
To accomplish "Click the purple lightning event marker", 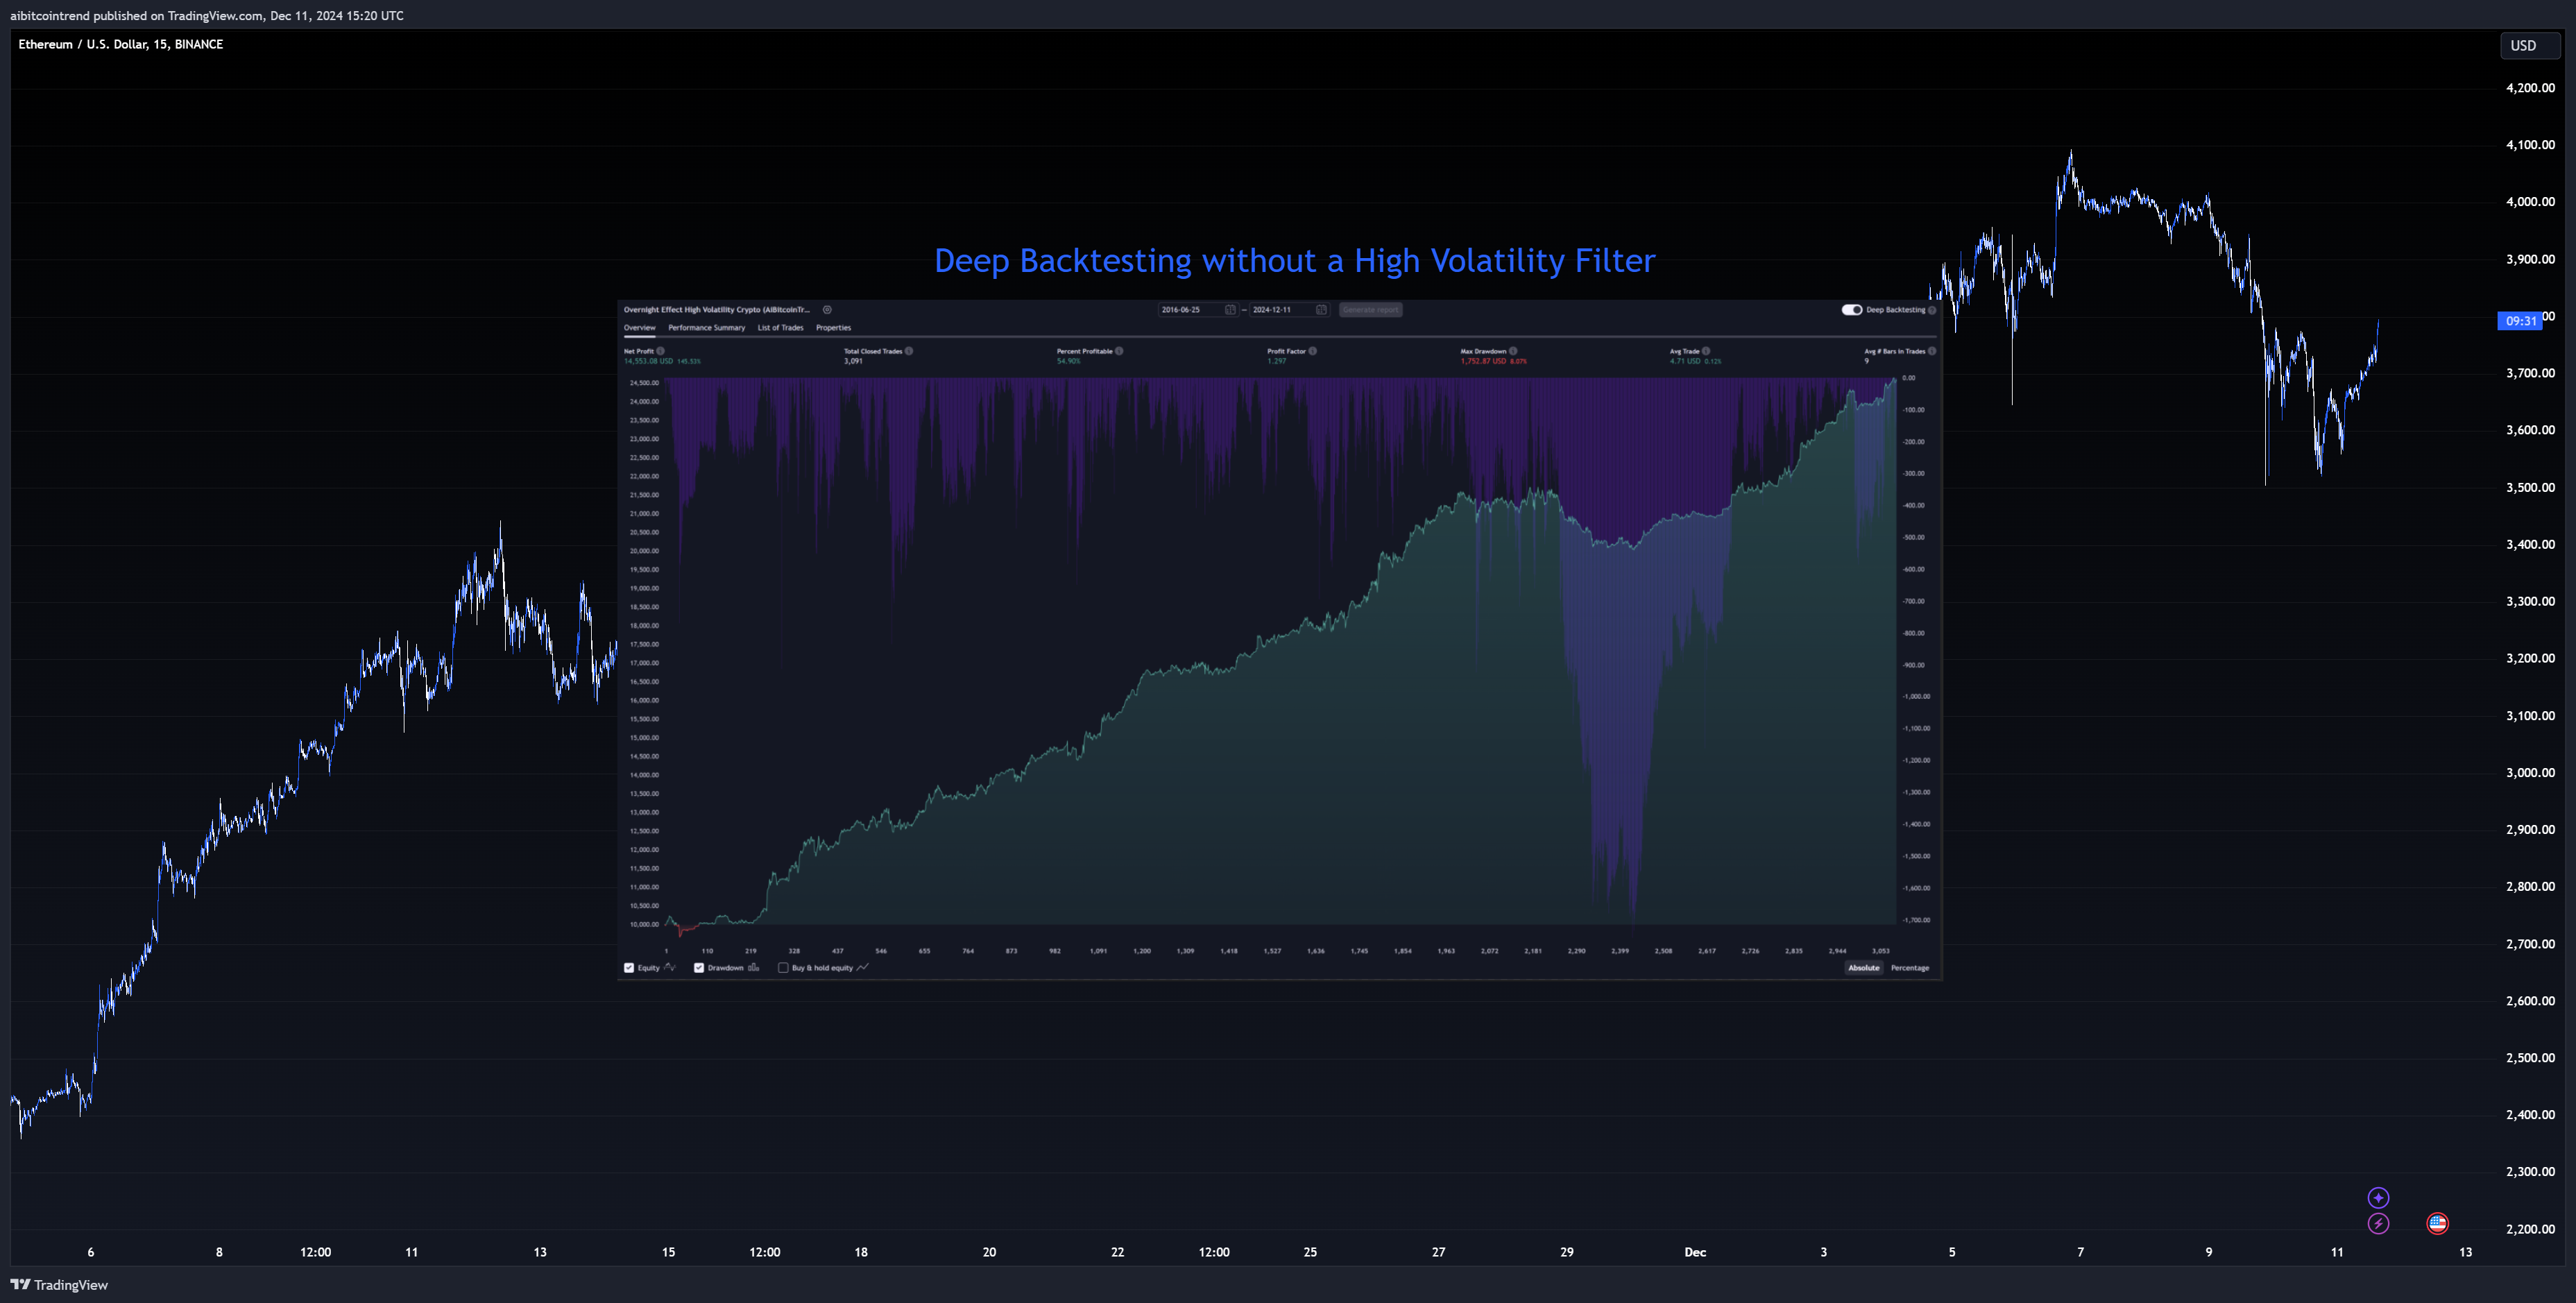I will point(2378,1223).
